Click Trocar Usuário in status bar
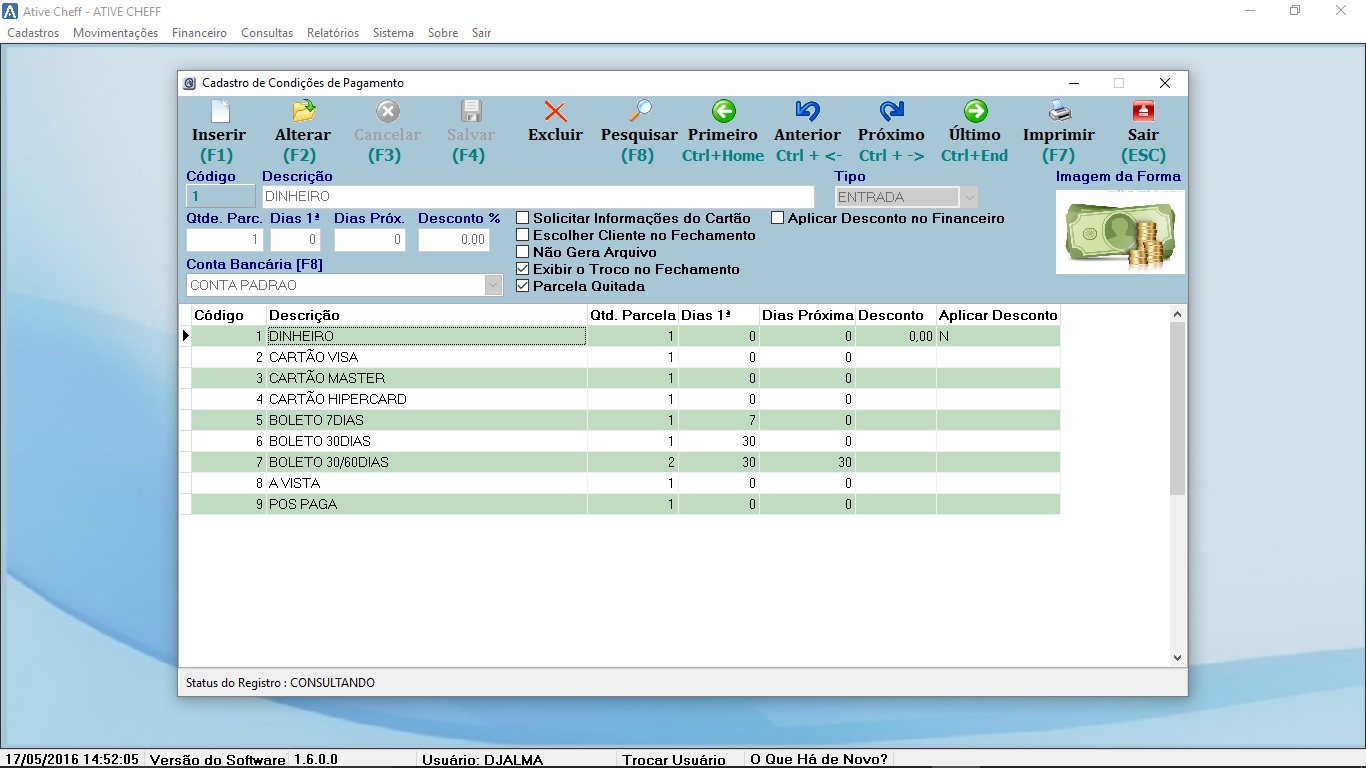 674,760
